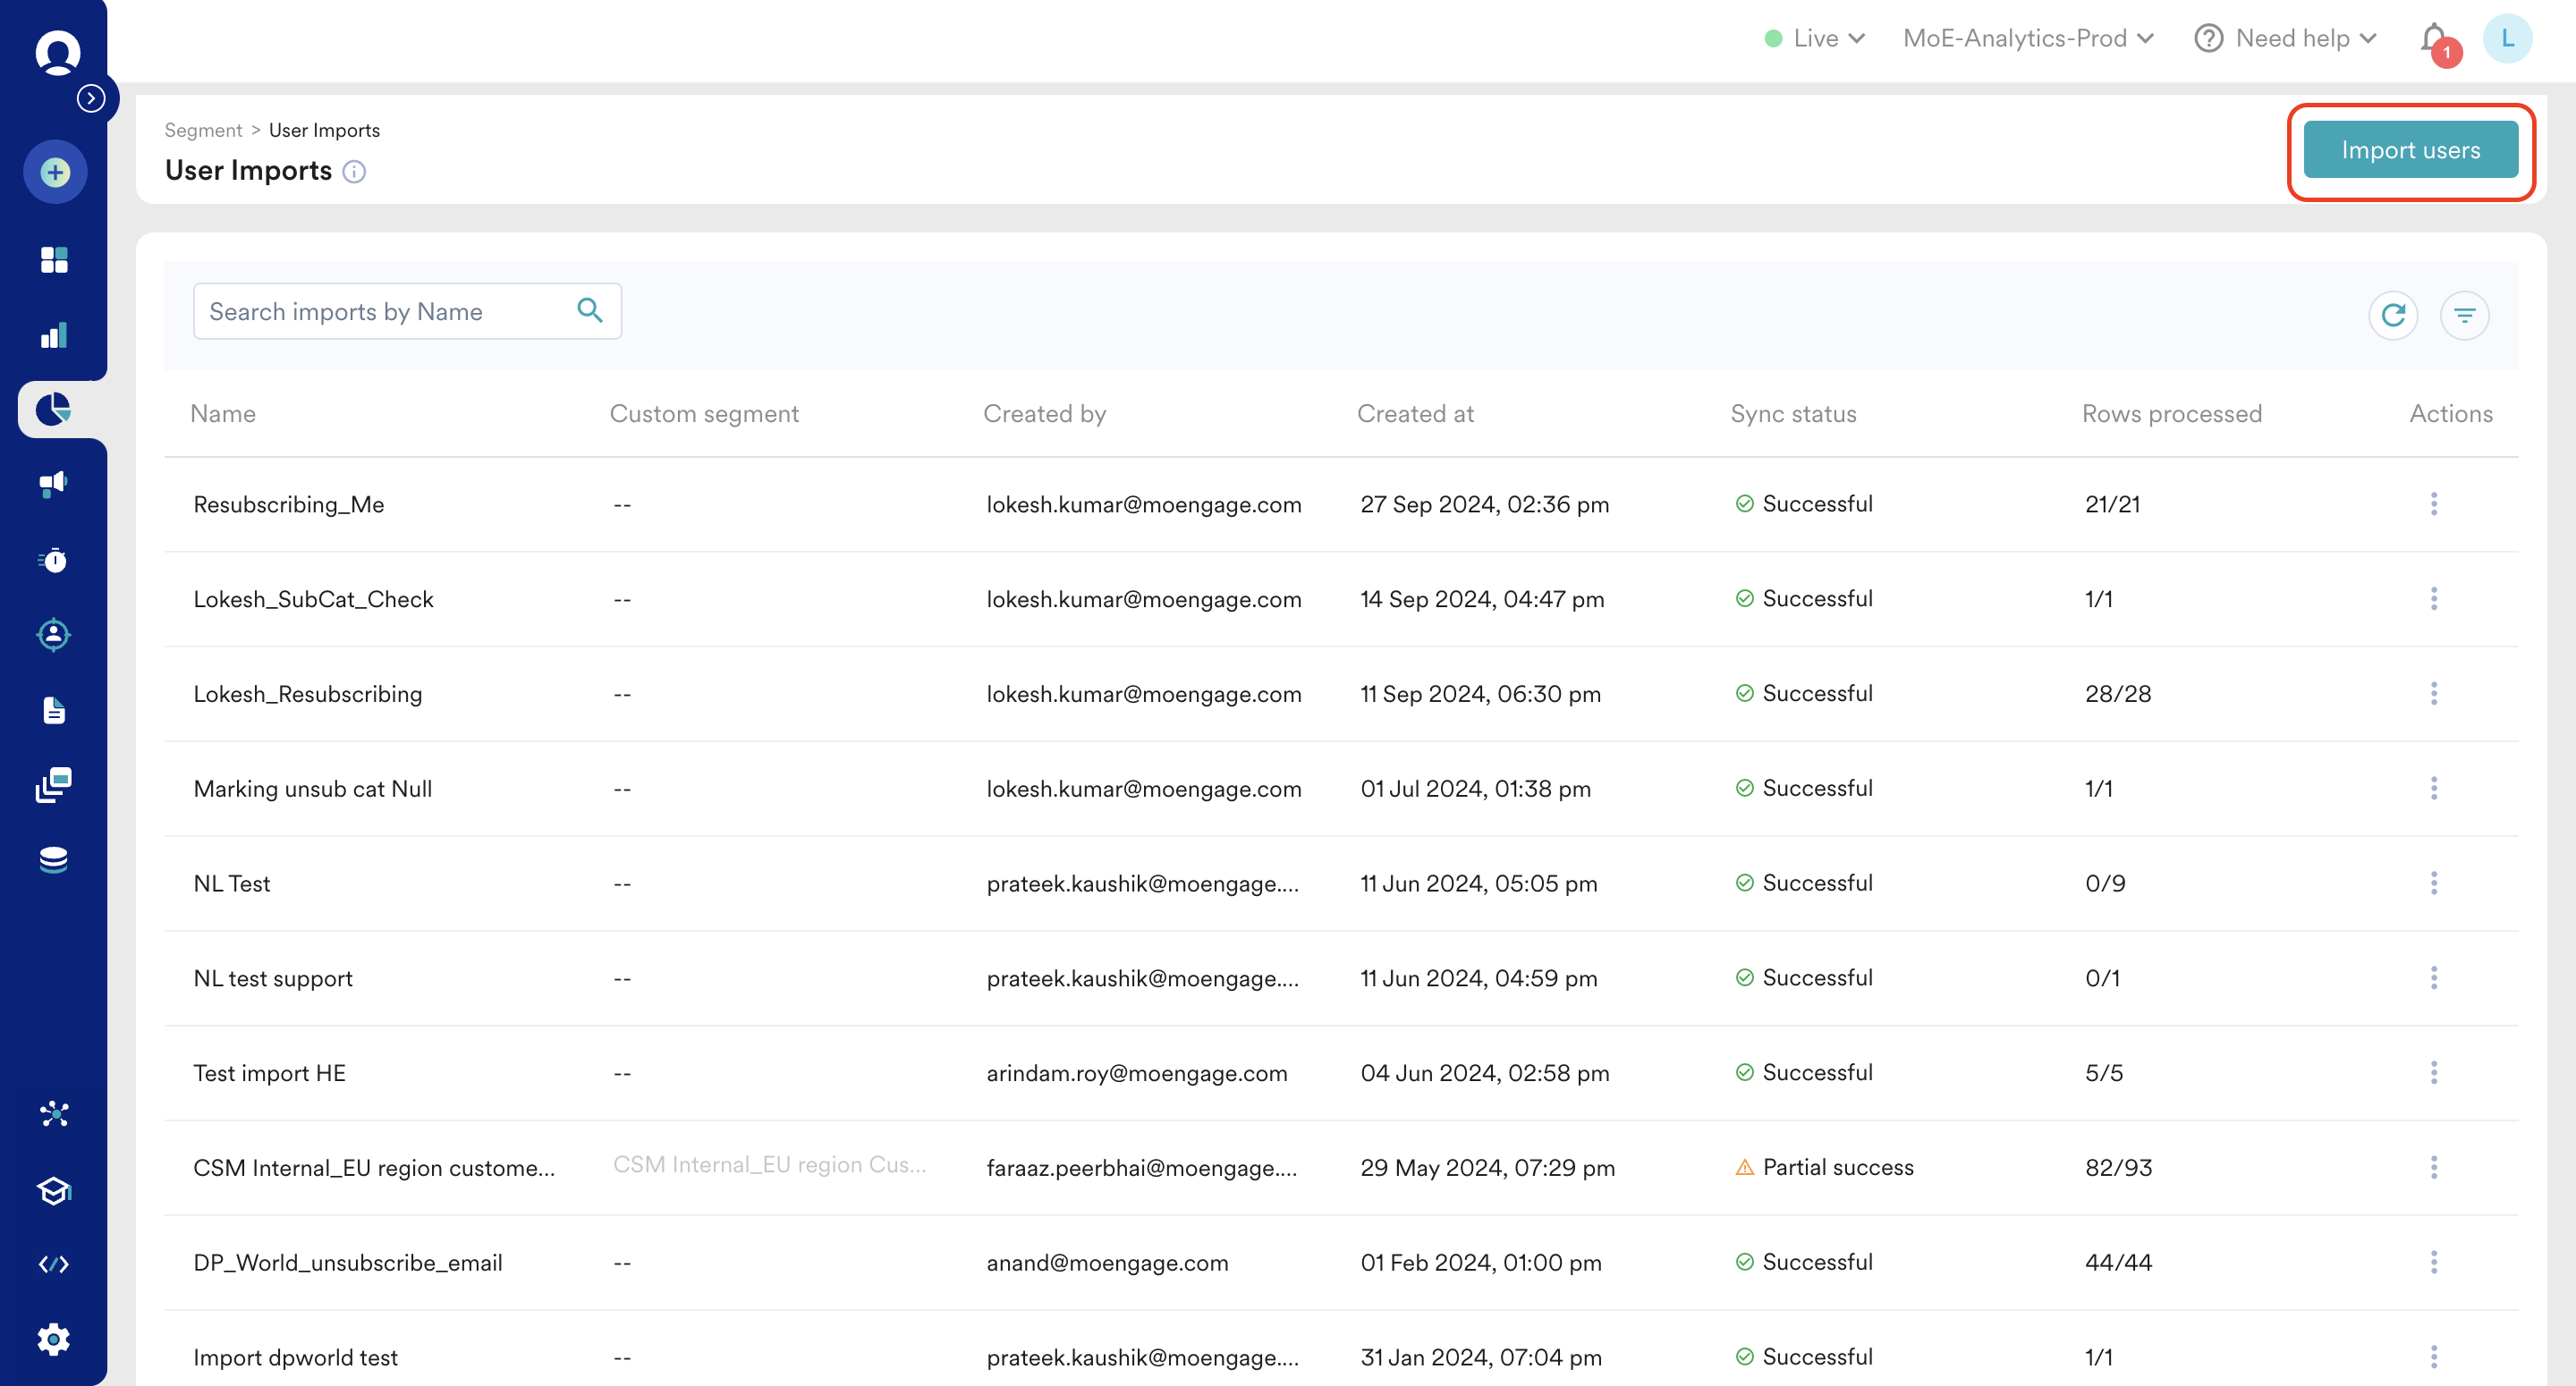
Task: Expand the left sidebar with arrow
Action: [x=91, y=98]
